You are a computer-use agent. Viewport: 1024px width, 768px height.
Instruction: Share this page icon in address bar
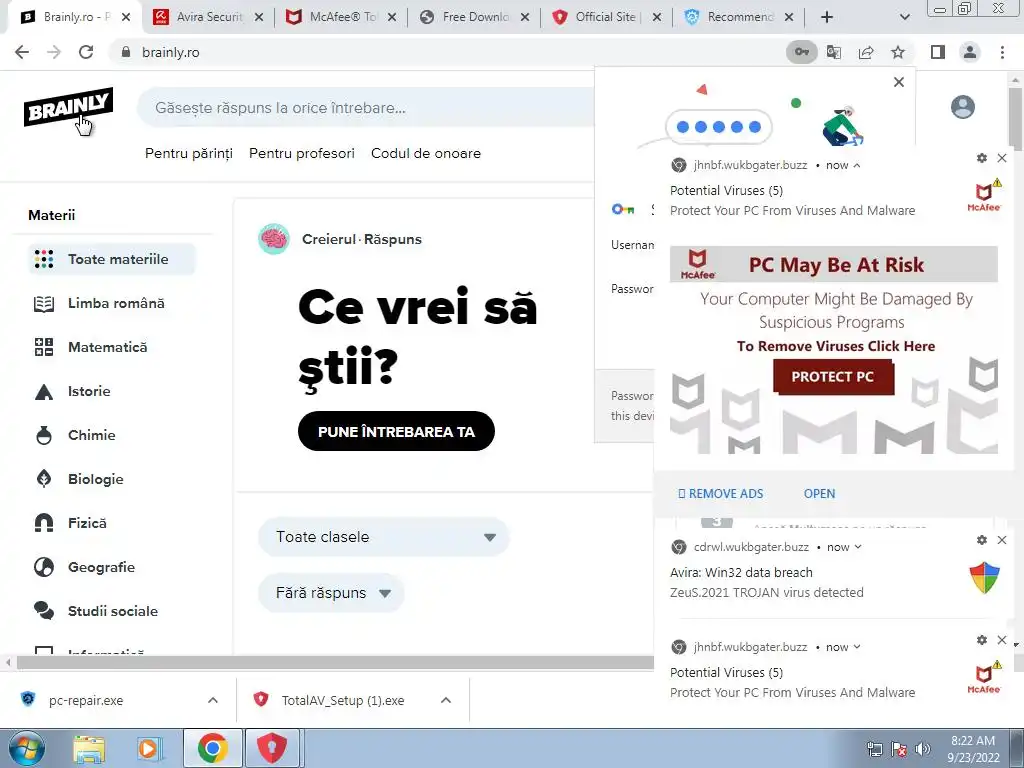pos(866,52)
